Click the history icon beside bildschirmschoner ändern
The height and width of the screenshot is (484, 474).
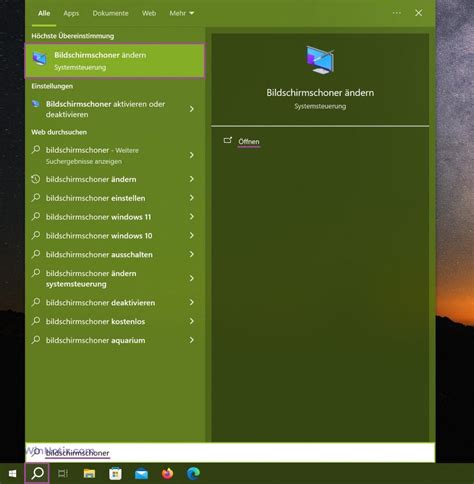[36, 179]
